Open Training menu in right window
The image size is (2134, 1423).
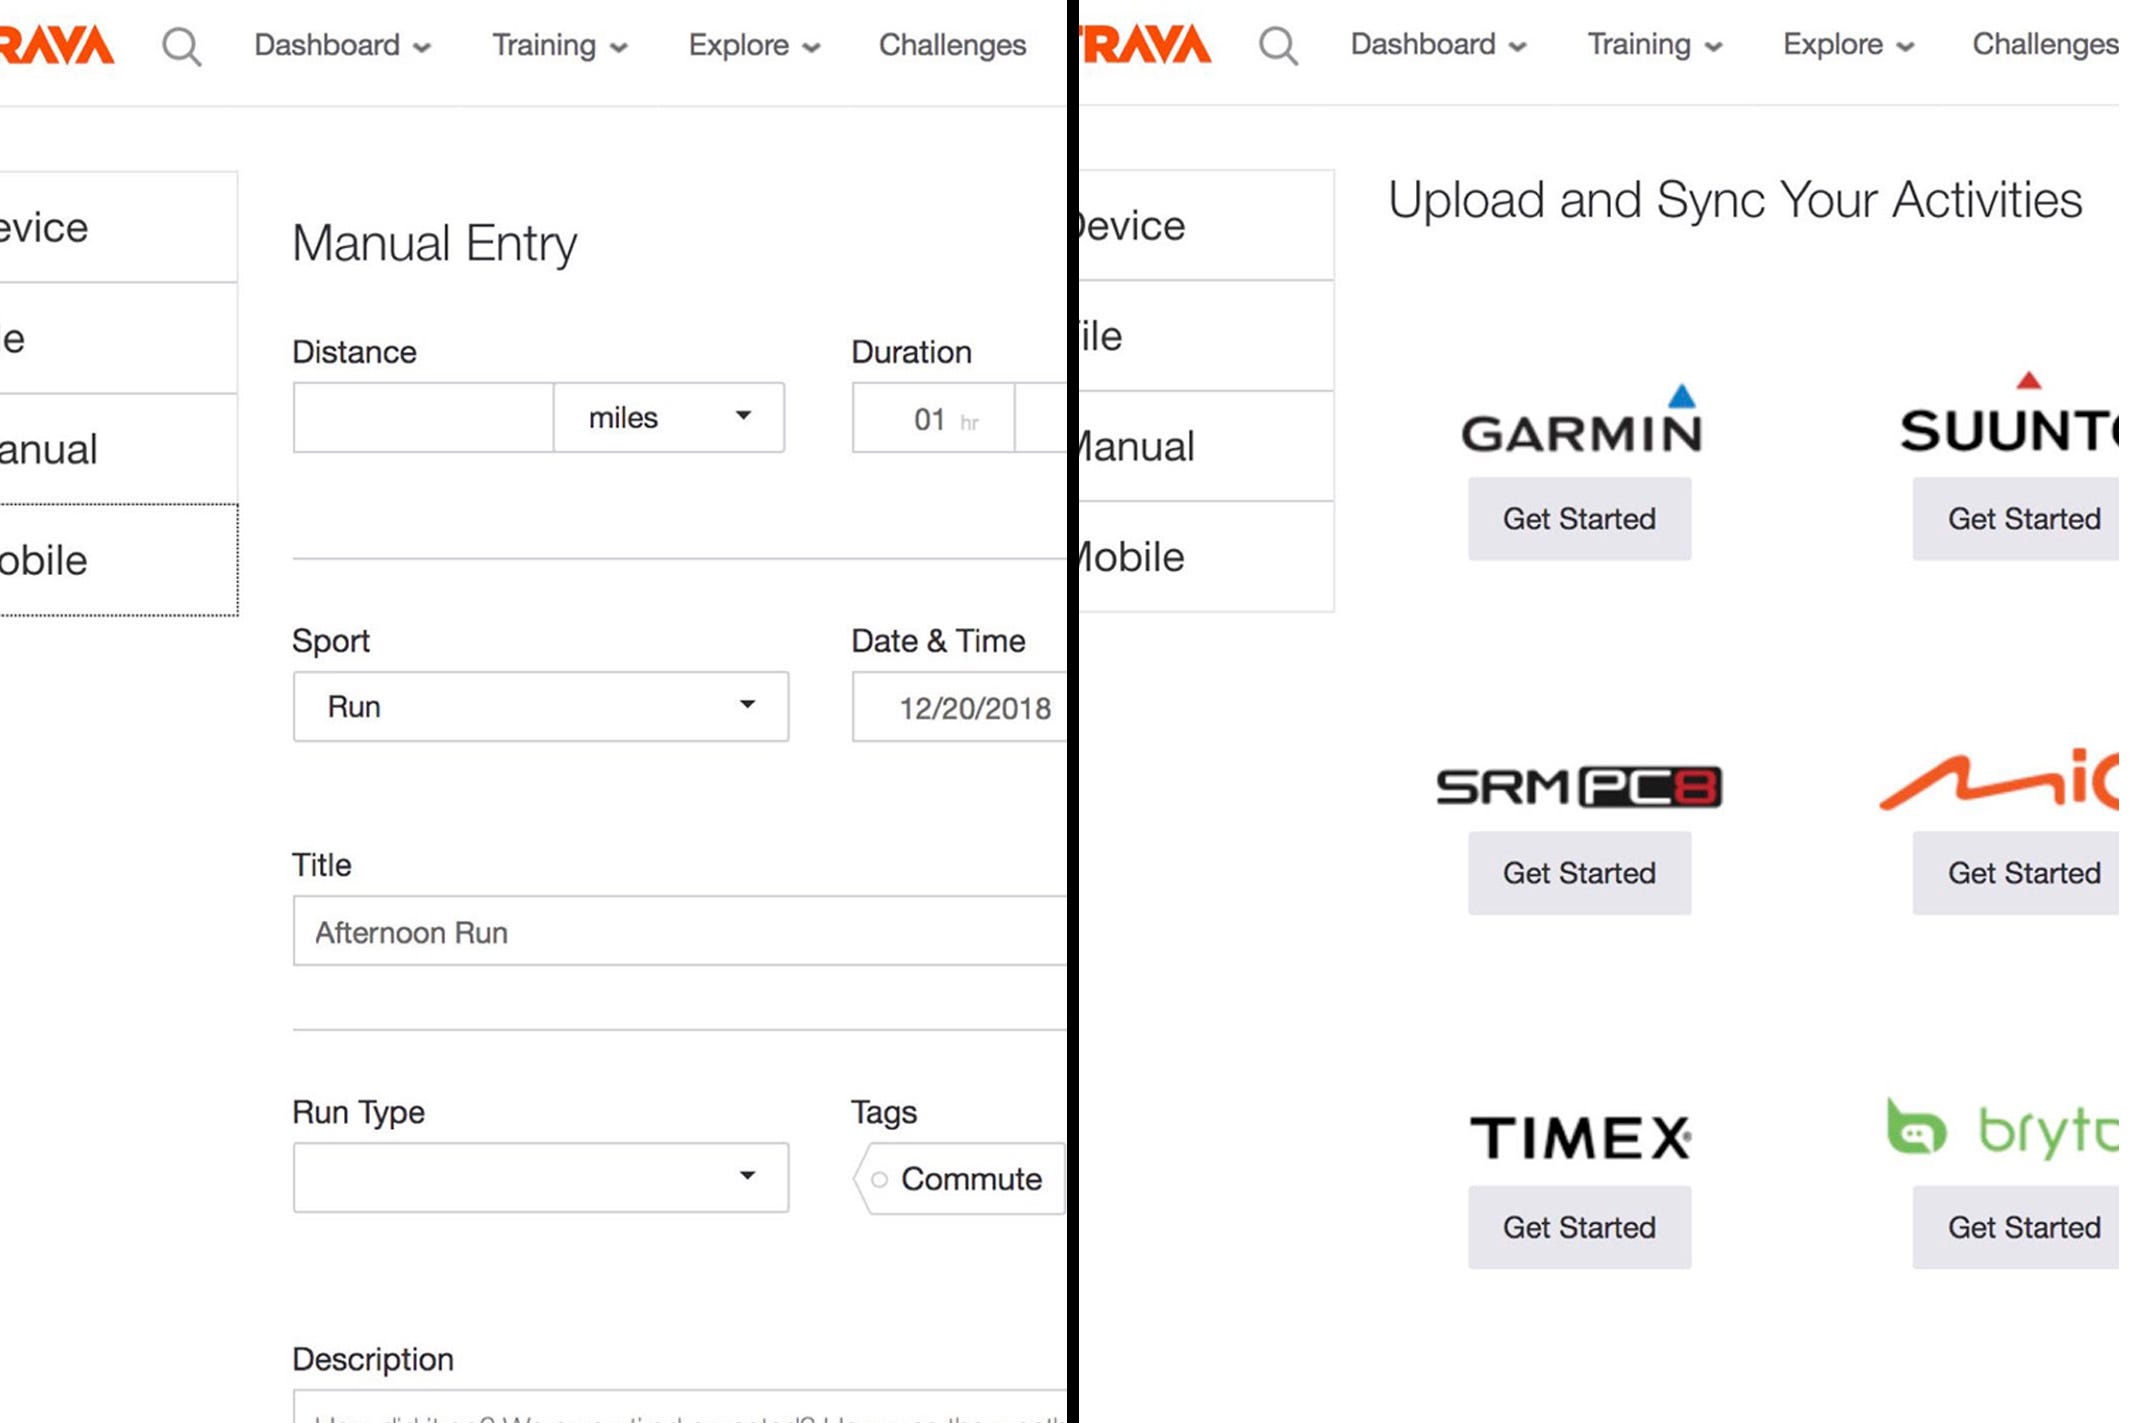pos(1655,44)
